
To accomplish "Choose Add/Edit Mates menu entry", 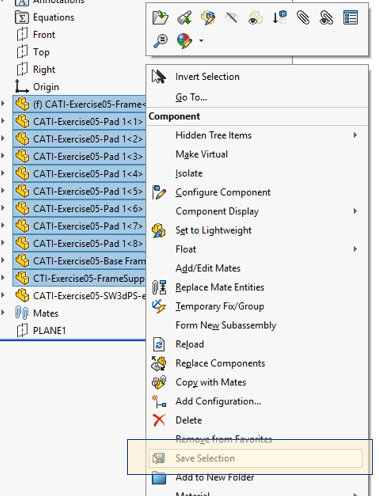I will tap(257, 268).
